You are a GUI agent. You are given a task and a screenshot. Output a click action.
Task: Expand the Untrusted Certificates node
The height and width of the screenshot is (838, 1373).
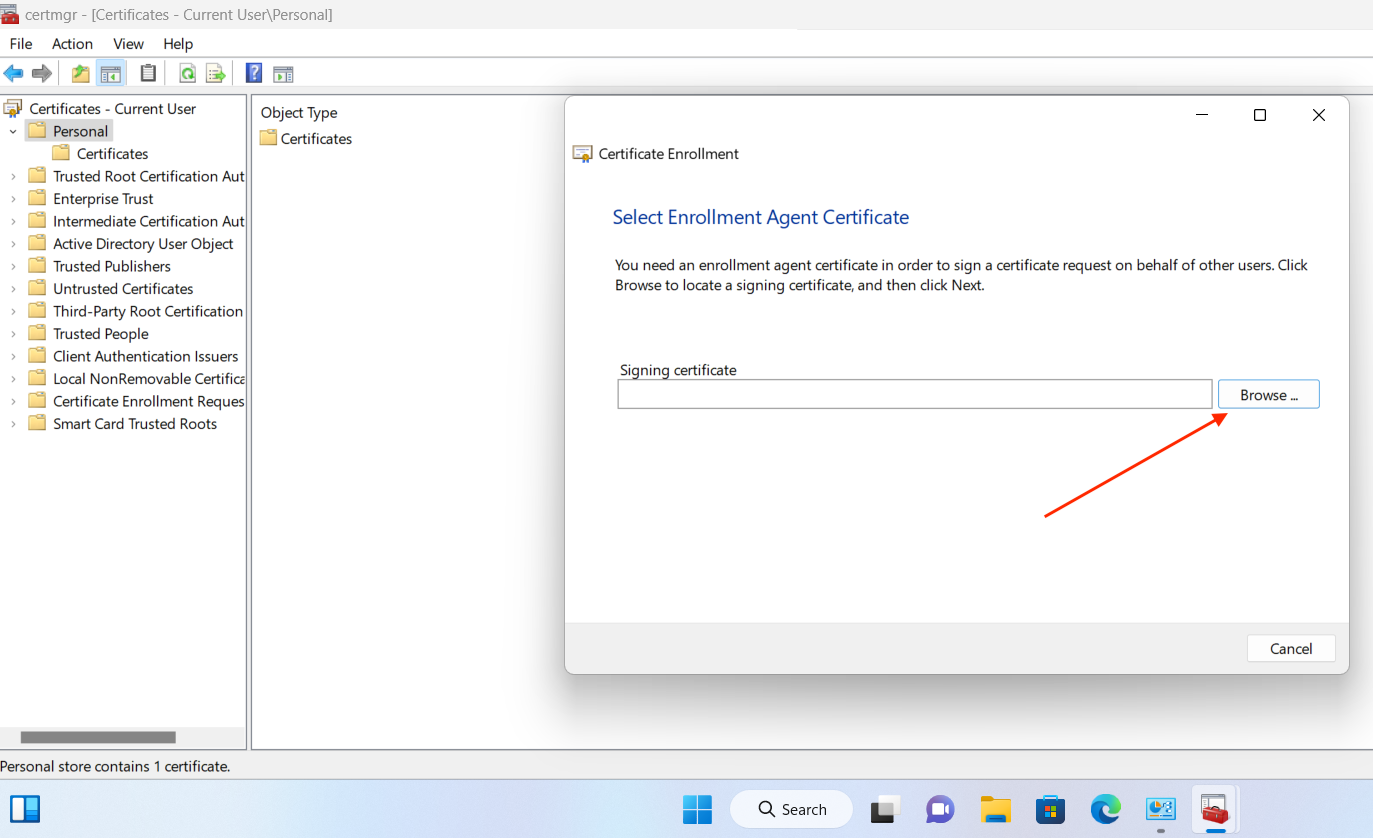point(13,289)
